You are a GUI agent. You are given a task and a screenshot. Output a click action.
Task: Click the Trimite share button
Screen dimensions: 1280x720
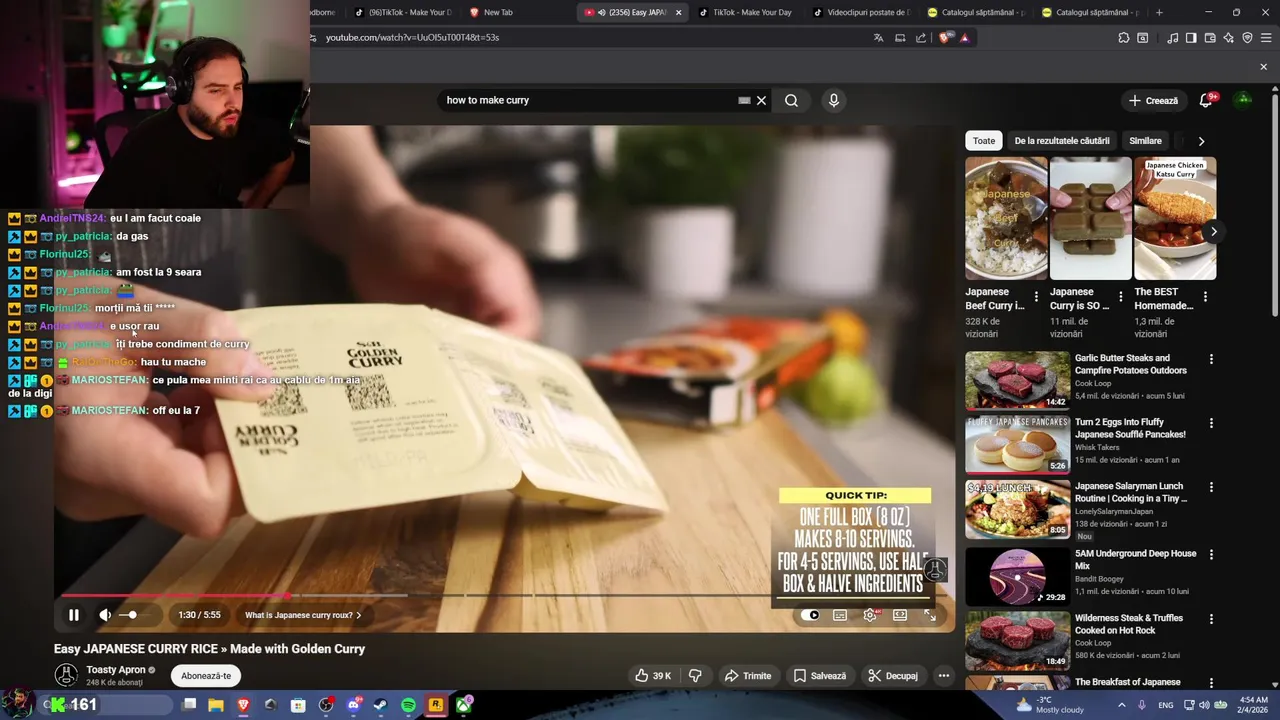click(748, 676)
